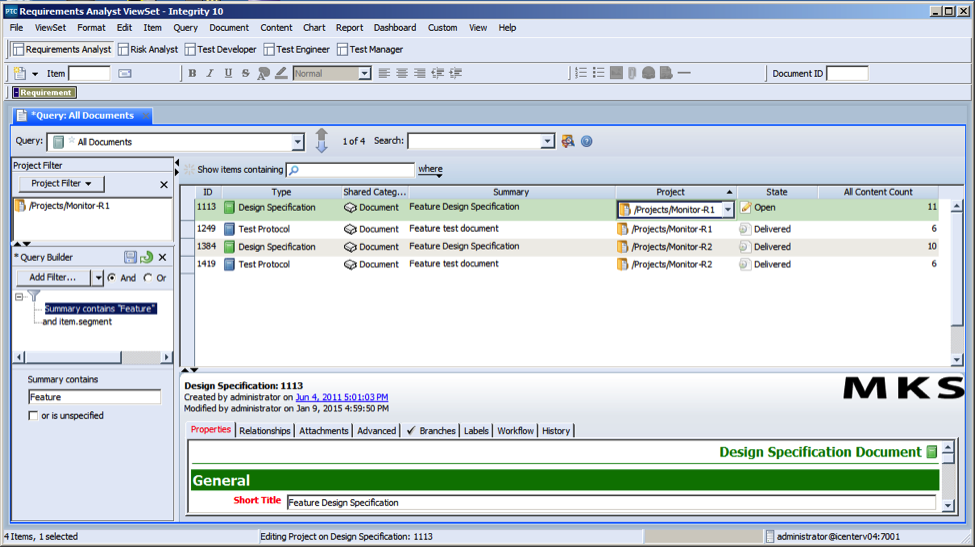Click the text highlight color icon
The width and height of the screenshot is (975, 548).
tap(264, 73)
